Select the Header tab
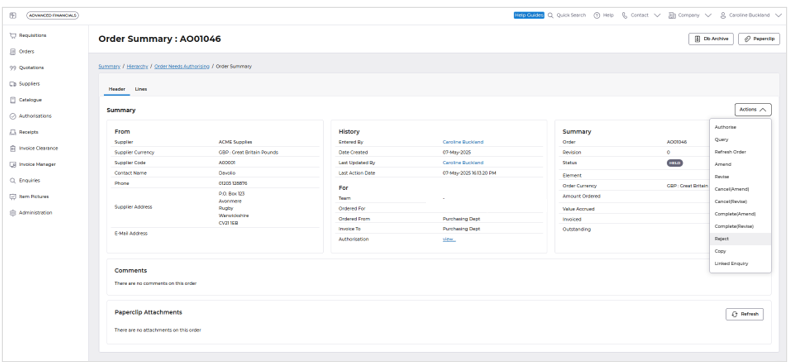 117,89
